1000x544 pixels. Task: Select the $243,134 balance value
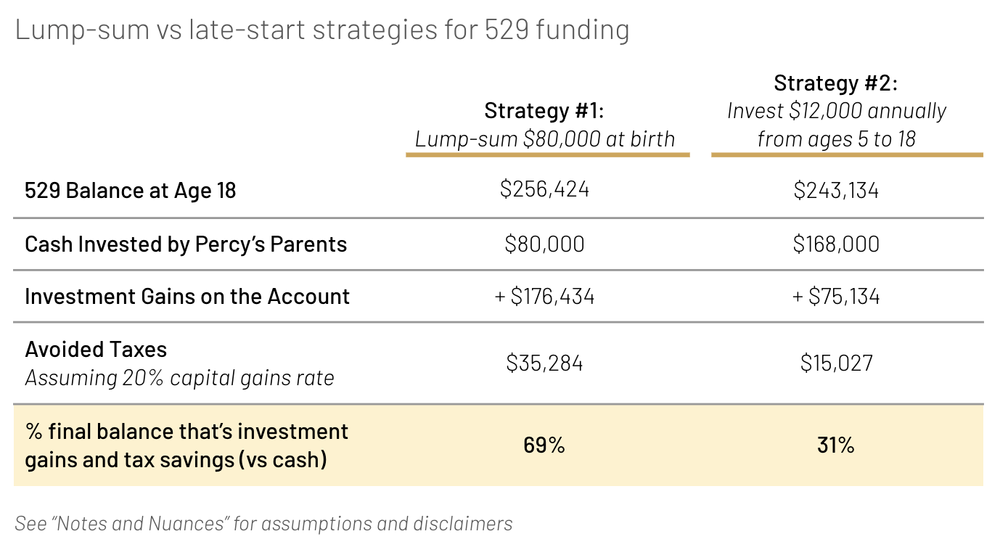pyautogui.click(x=836, y=190)
